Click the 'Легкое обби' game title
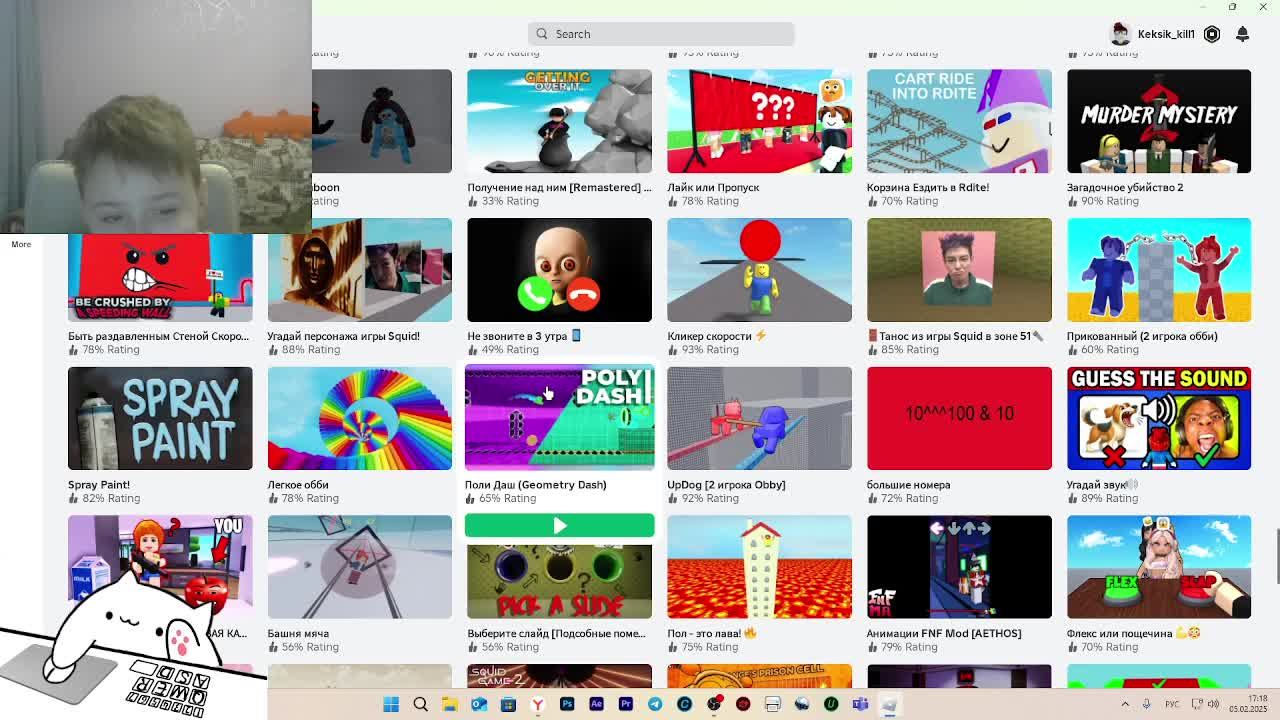This screenshot has width=1280, height=720. click(298, 485)
